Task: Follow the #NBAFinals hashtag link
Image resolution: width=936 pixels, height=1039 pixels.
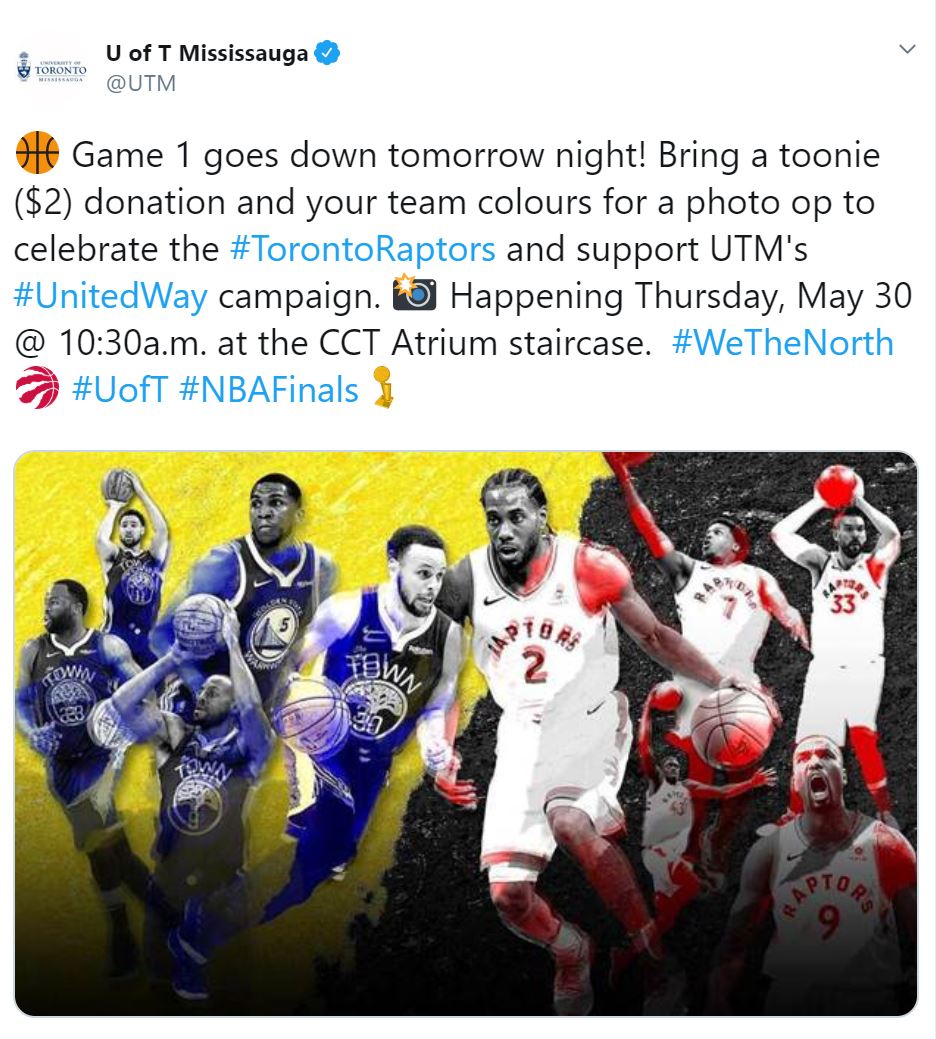Action: [x=268, y=390]
